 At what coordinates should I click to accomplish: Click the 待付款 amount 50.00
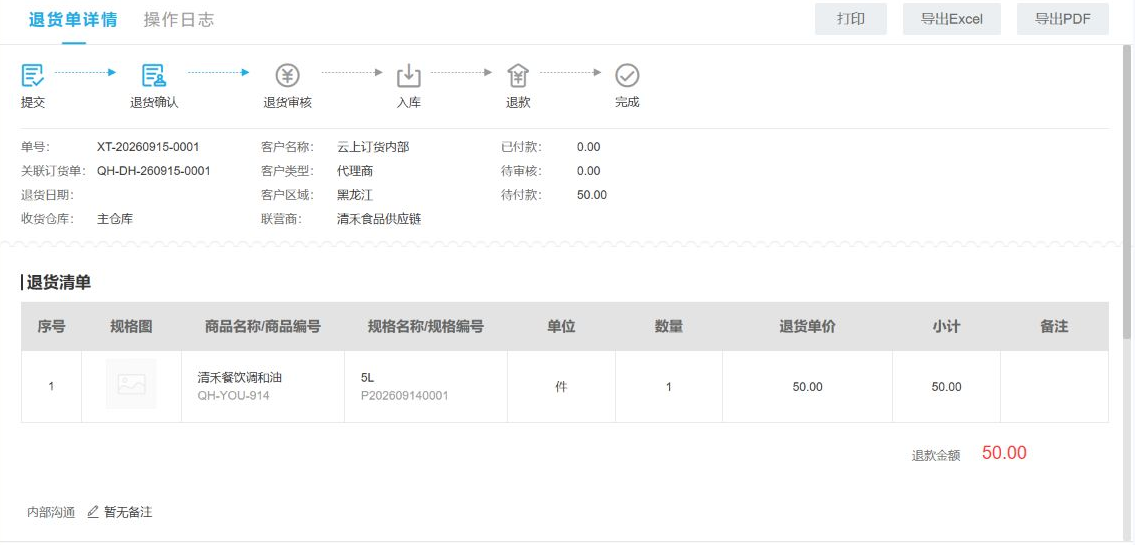click(x=592, y=195)
